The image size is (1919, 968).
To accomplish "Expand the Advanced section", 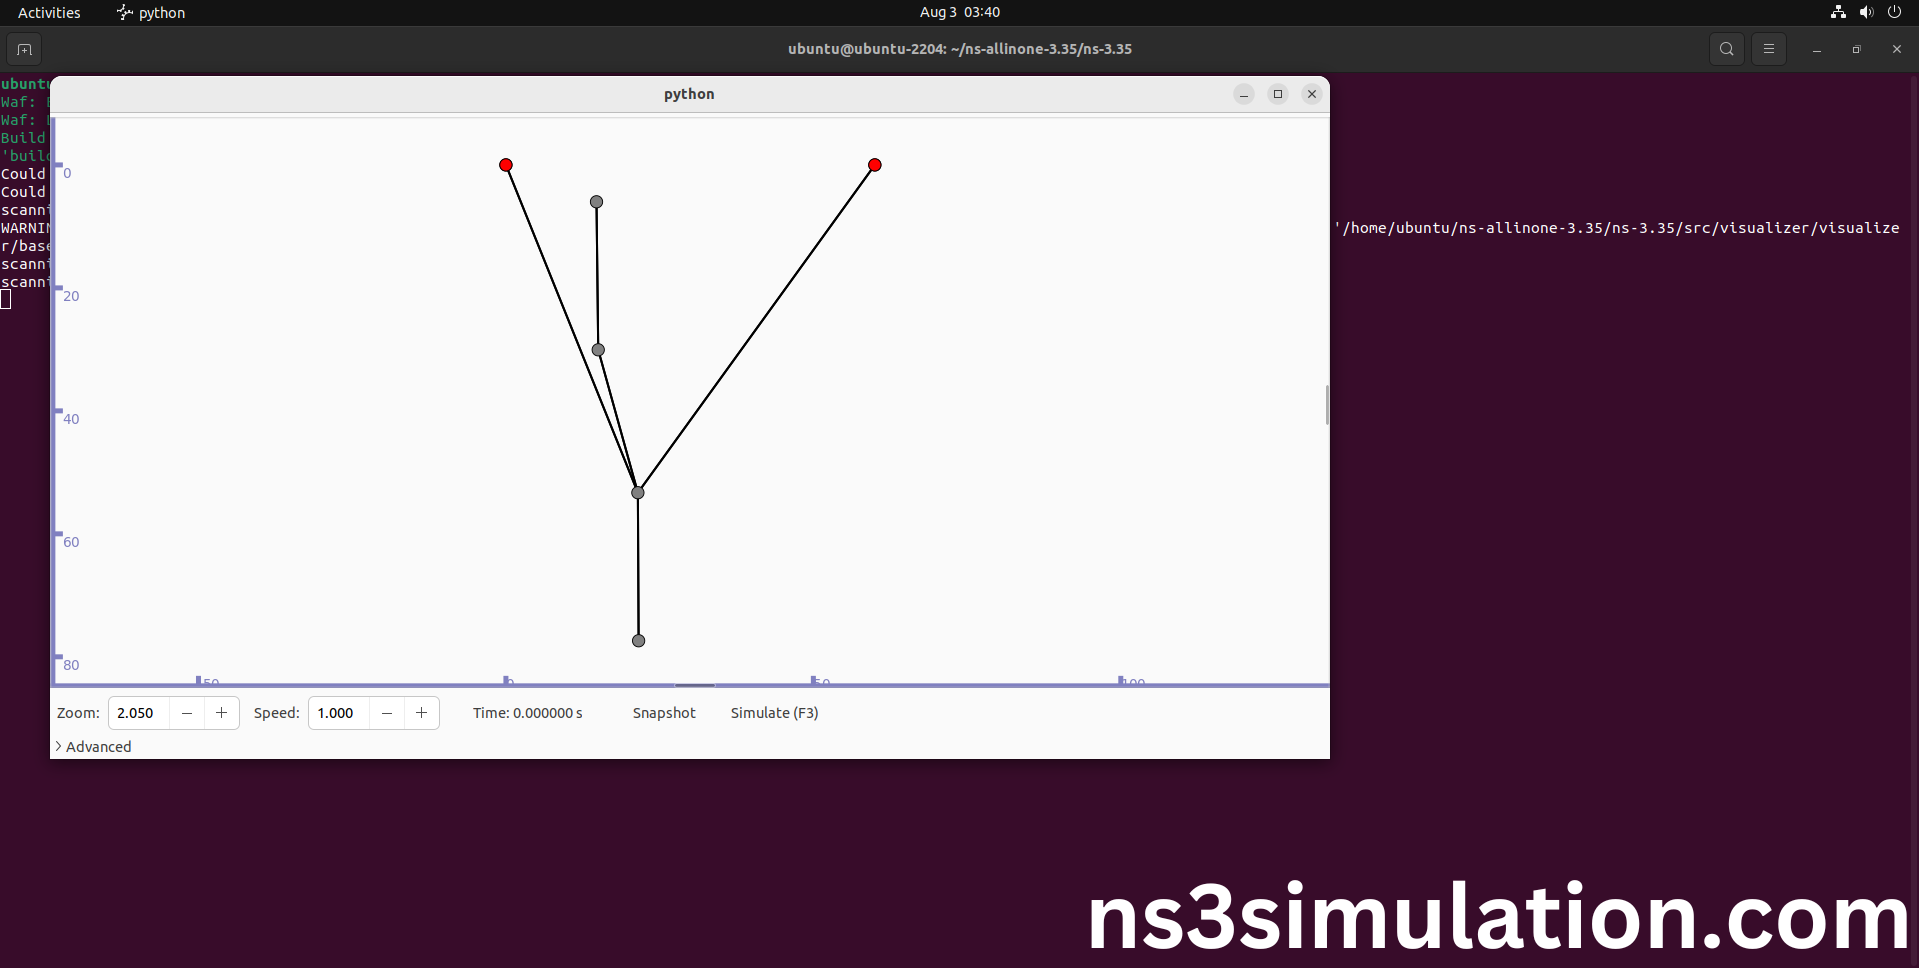I will tap(93, 746).
